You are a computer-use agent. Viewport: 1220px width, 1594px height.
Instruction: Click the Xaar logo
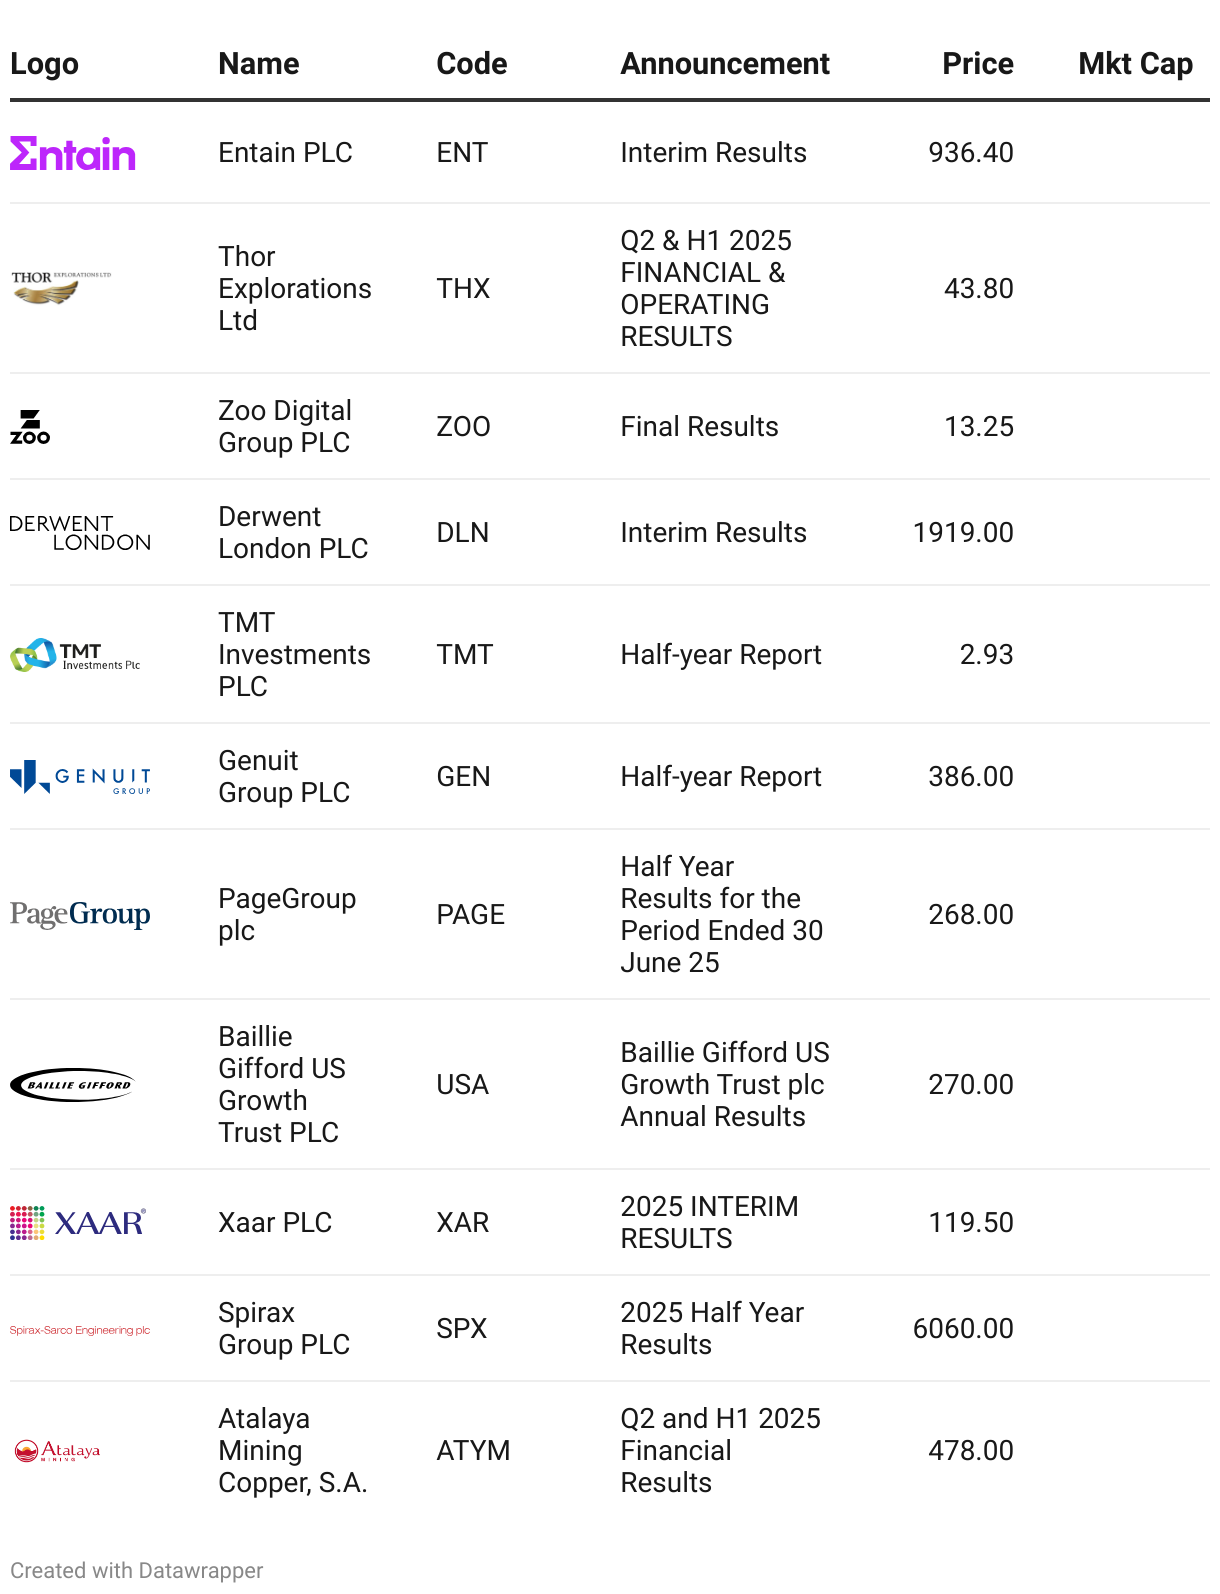click(x=78, y=1222)
